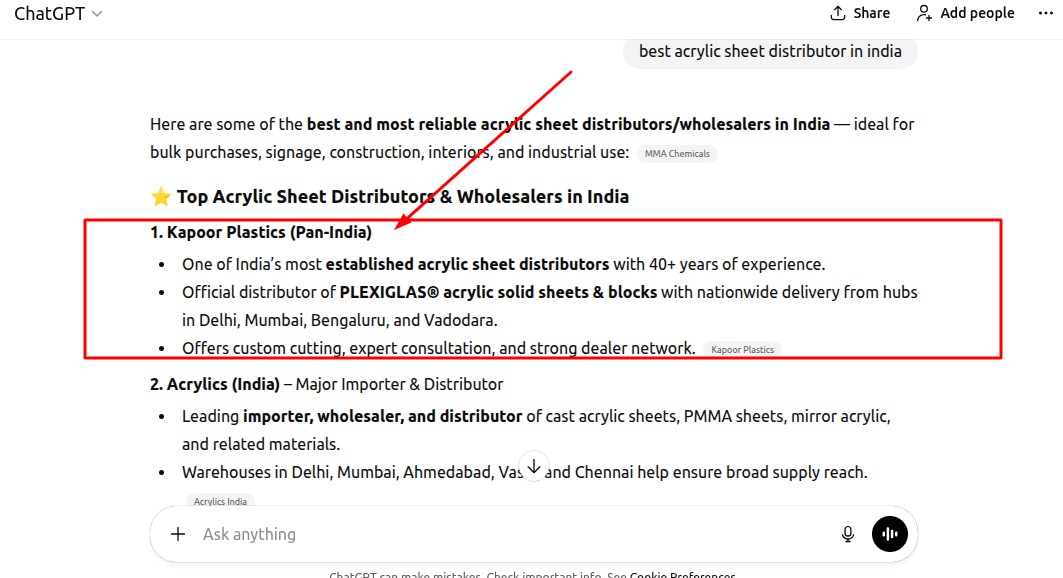Screen dimensions: 1063x578
Task: Open the Add people option
Action: pos(965,13)
